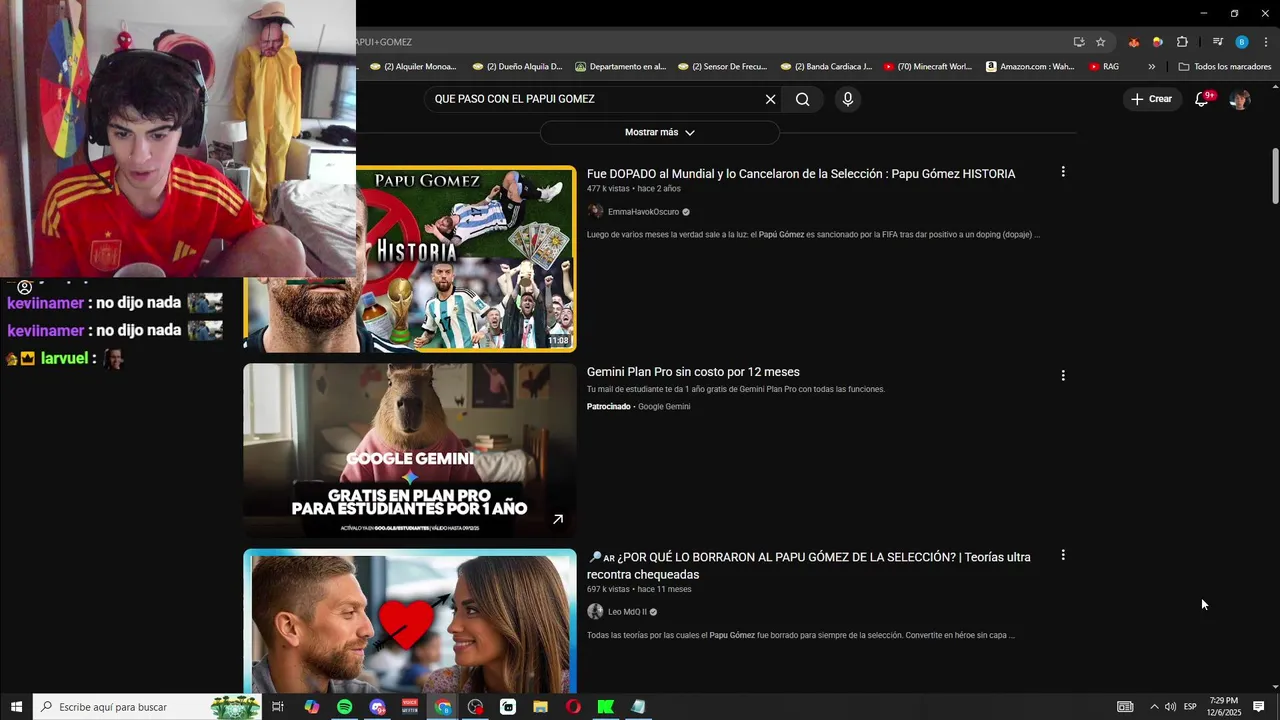
Task: Open options menu for Gemini ad
Action: (x=1063, y=376)
